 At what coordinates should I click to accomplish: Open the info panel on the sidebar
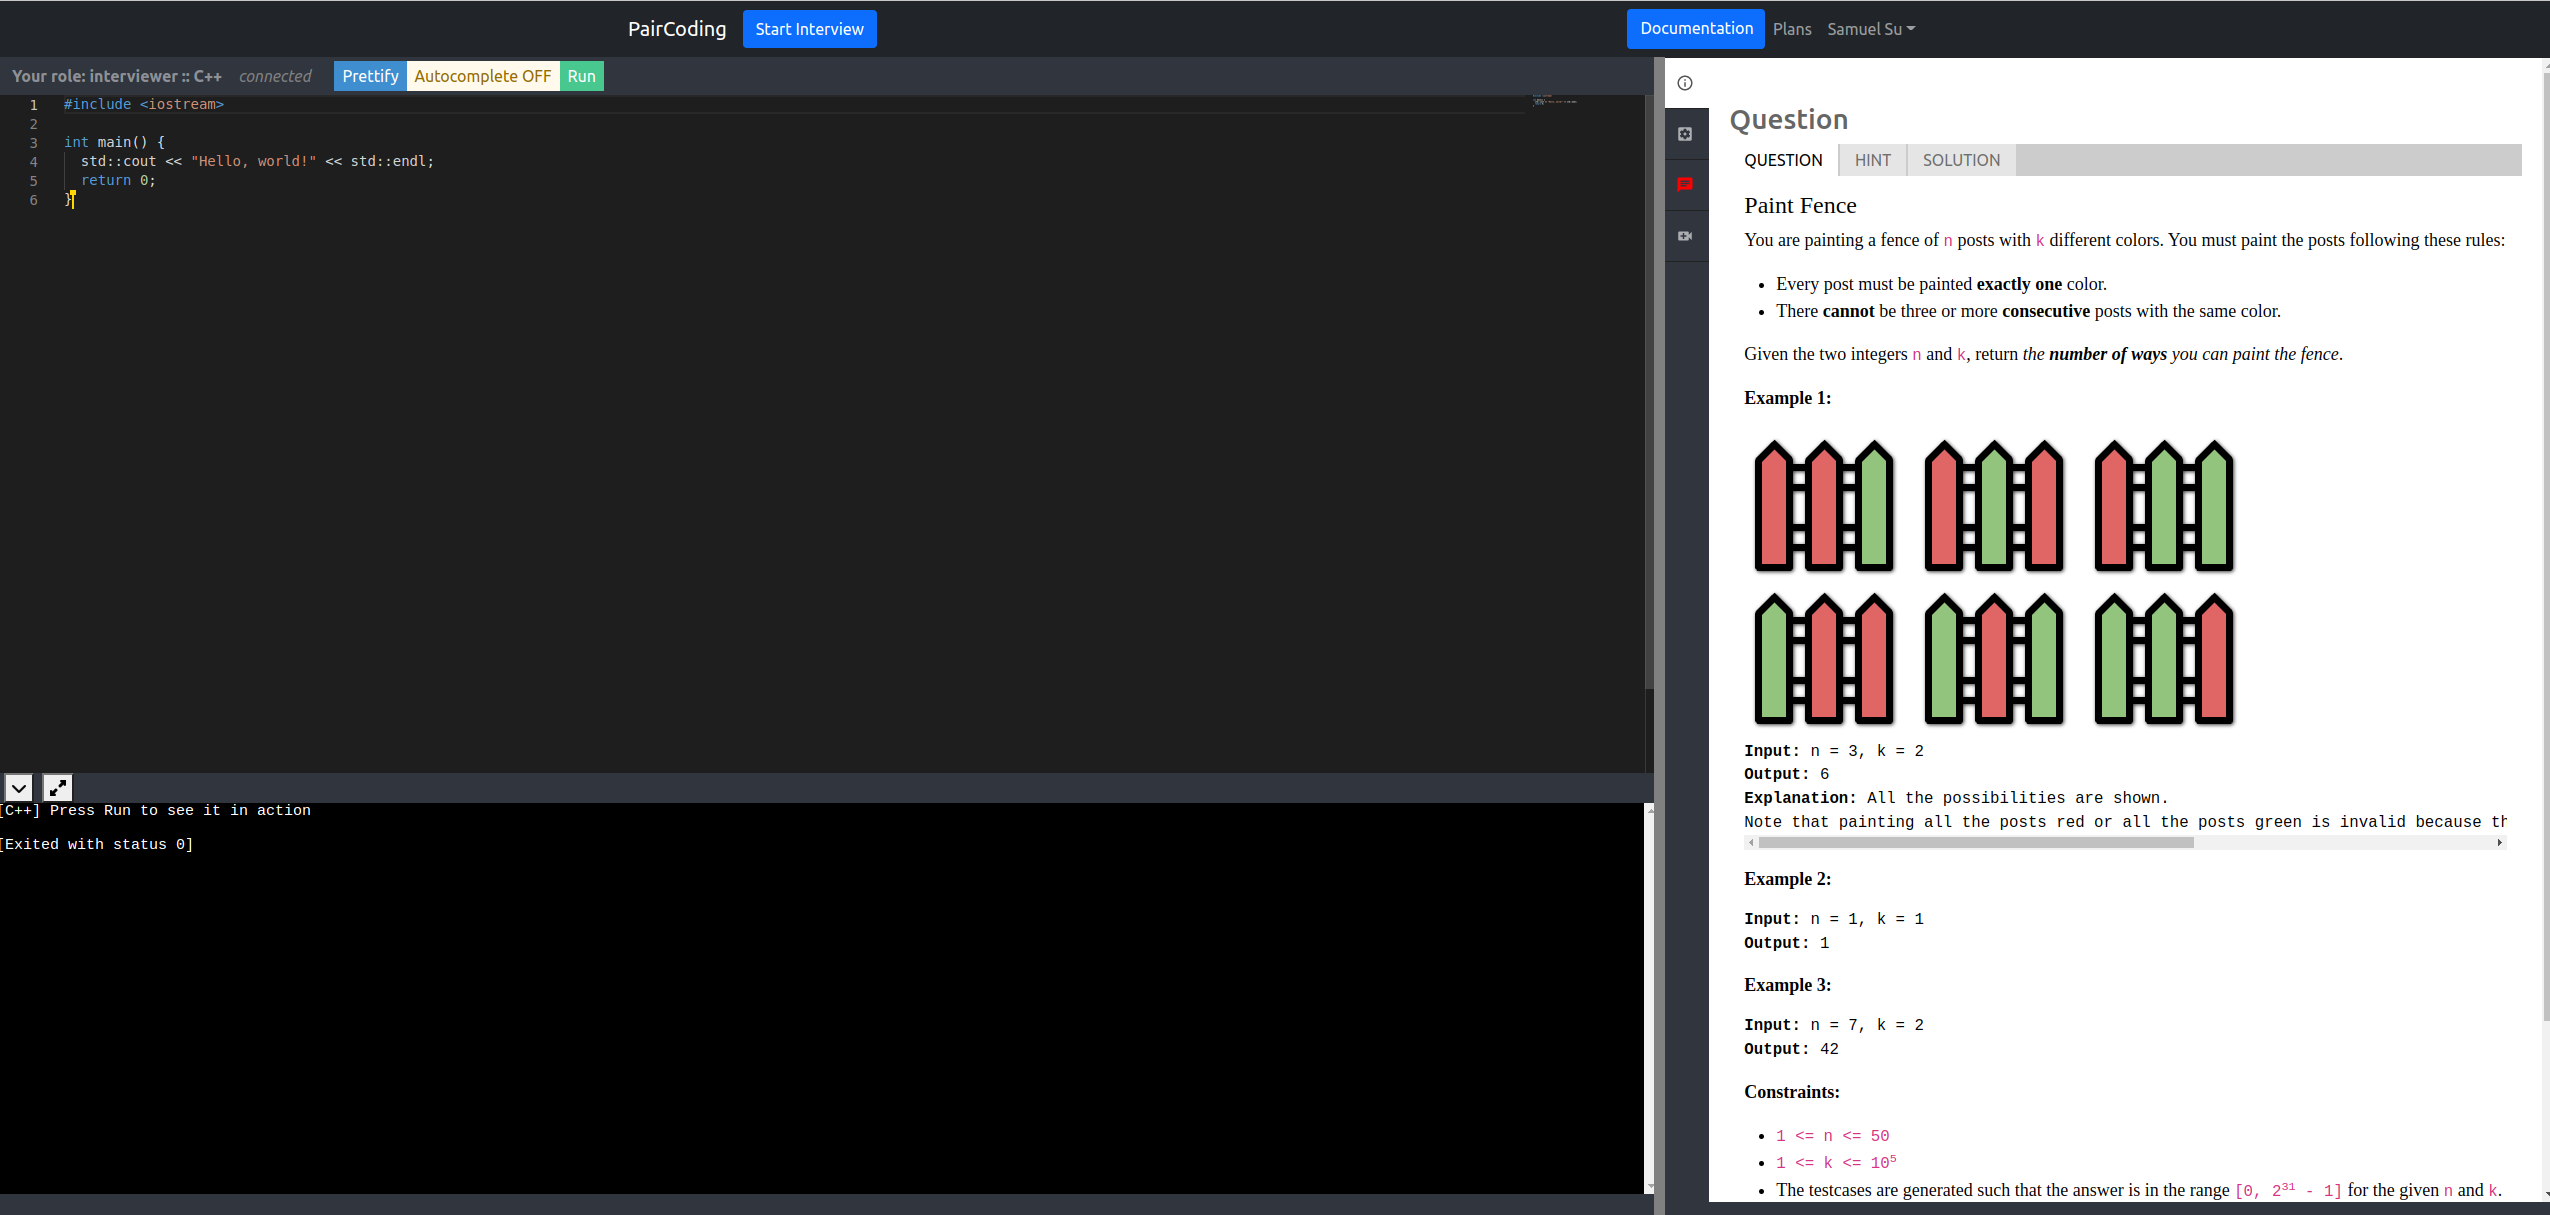(1686, 83)
